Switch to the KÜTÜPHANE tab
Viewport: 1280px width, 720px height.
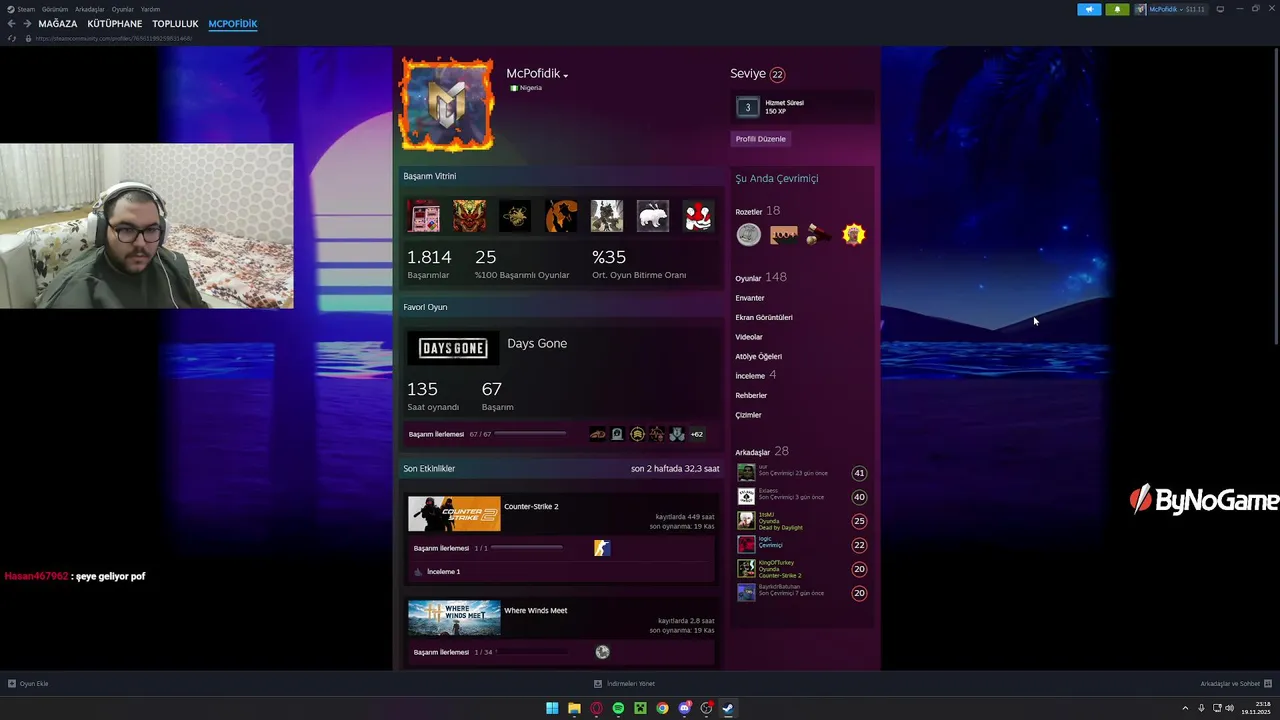pos(115,24)
